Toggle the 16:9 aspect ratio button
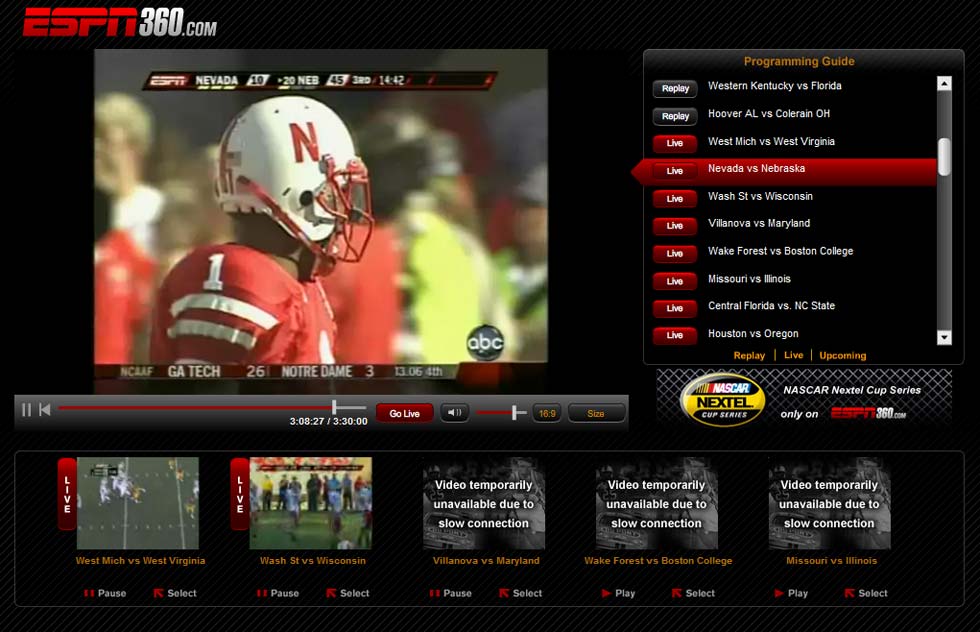This screenshot has width=980, height=632. tap(547, 413)
